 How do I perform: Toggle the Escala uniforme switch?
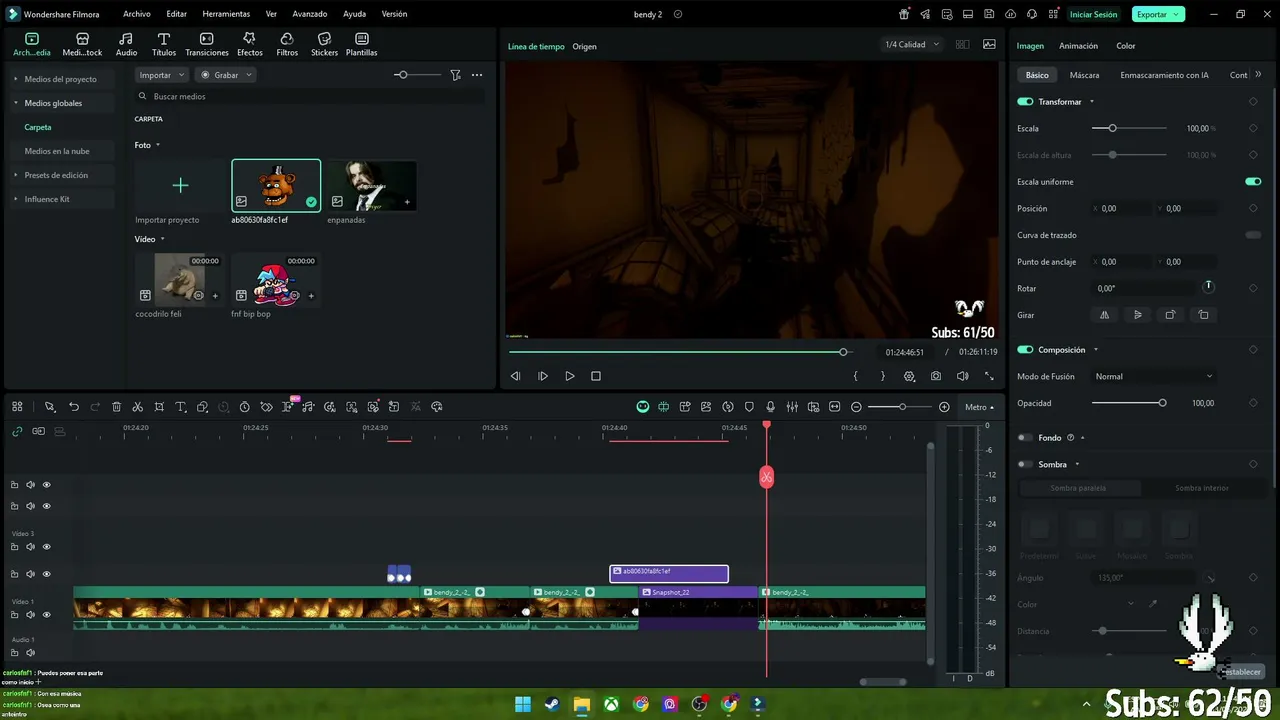1253,182
